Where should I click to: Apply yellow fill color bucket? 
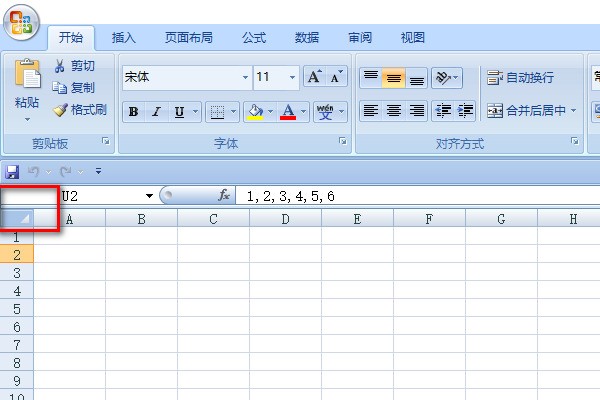coord(256,112)
